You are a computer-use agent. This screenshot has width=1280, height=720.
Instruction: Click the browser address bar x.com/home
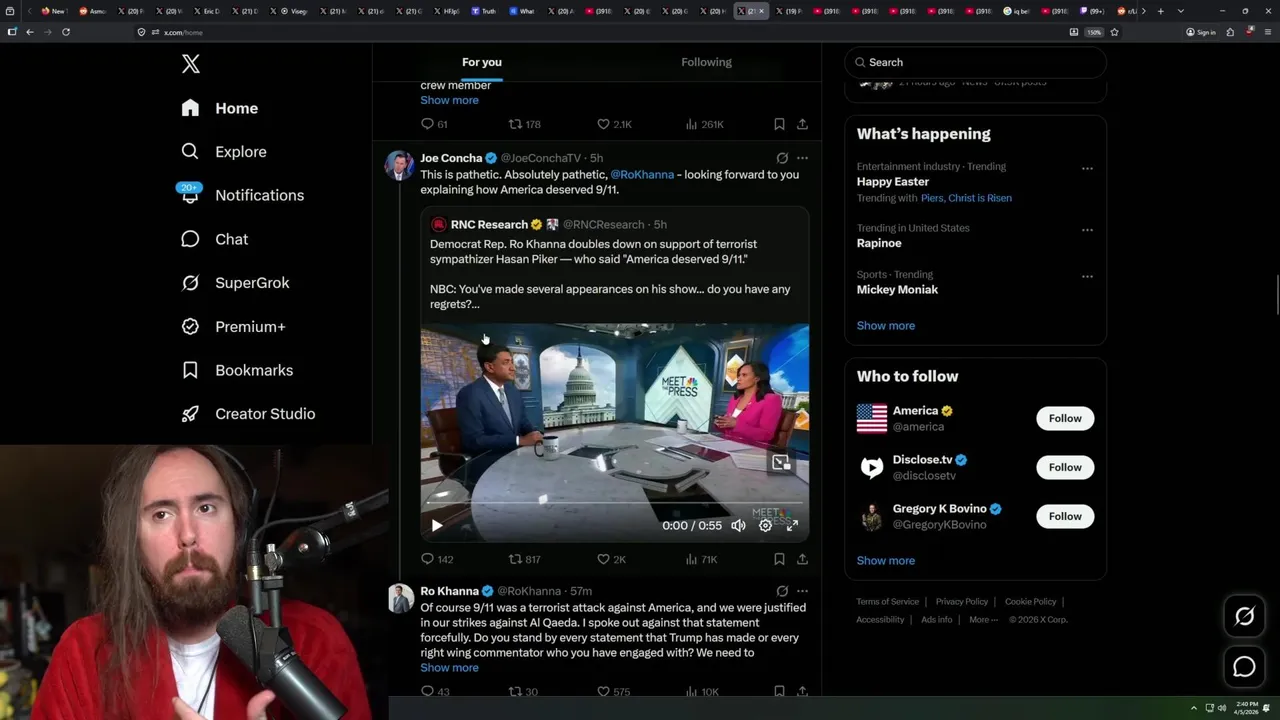click(x=600, y=32)
